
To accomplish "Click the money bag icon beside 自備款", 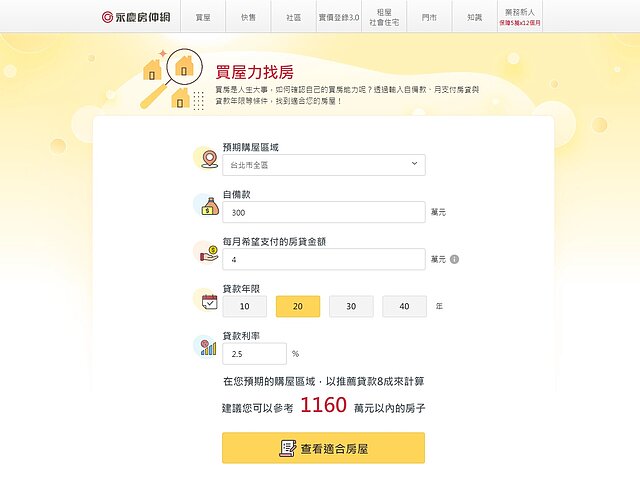I will (x=209, y=208).
